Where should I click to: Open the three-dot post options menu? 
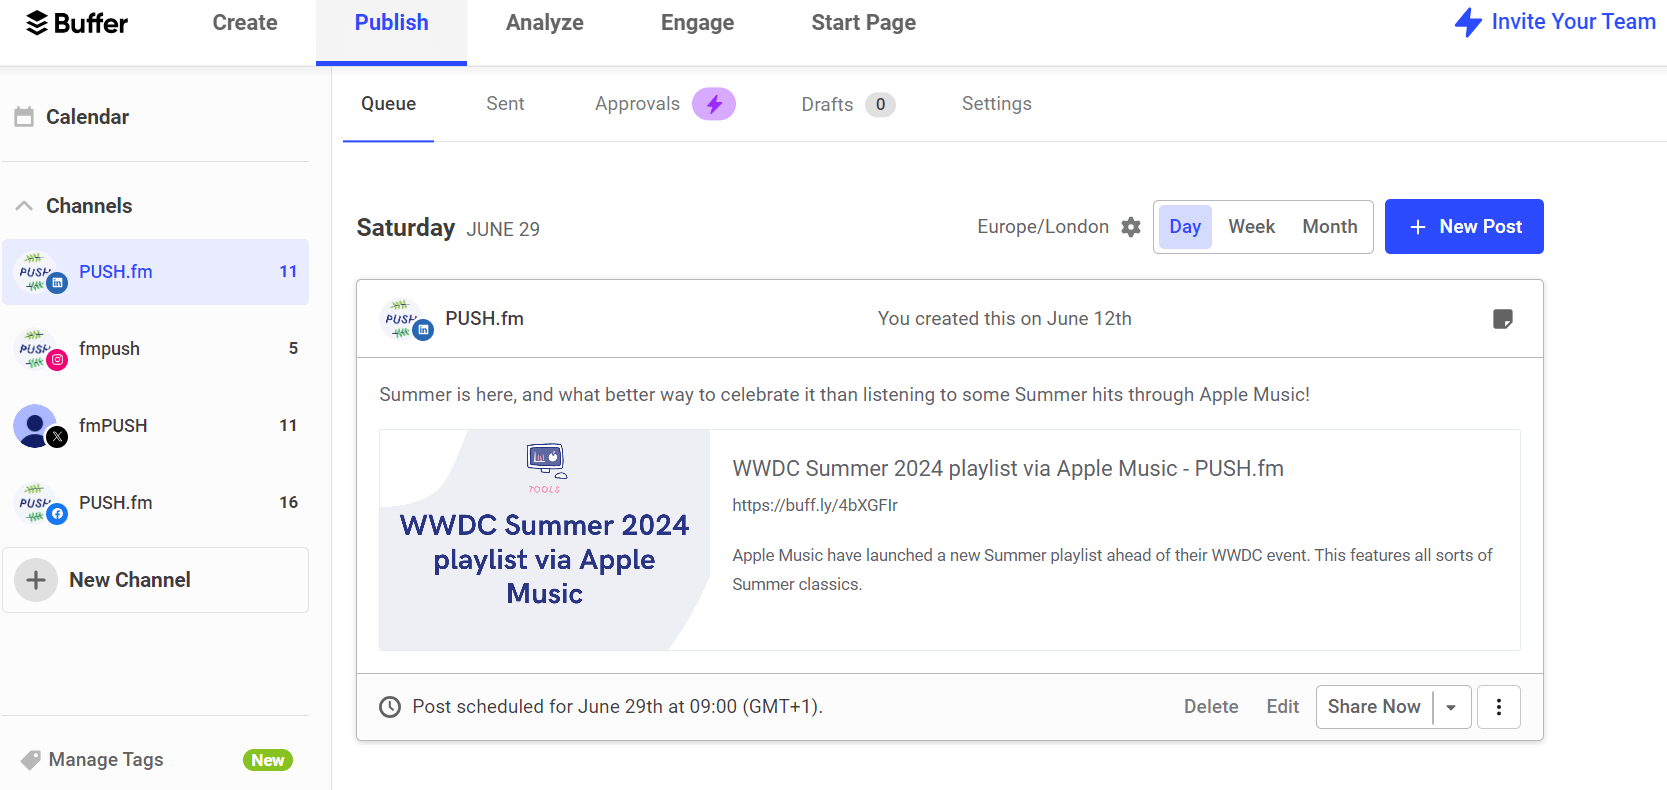[x=1498, y=707]
